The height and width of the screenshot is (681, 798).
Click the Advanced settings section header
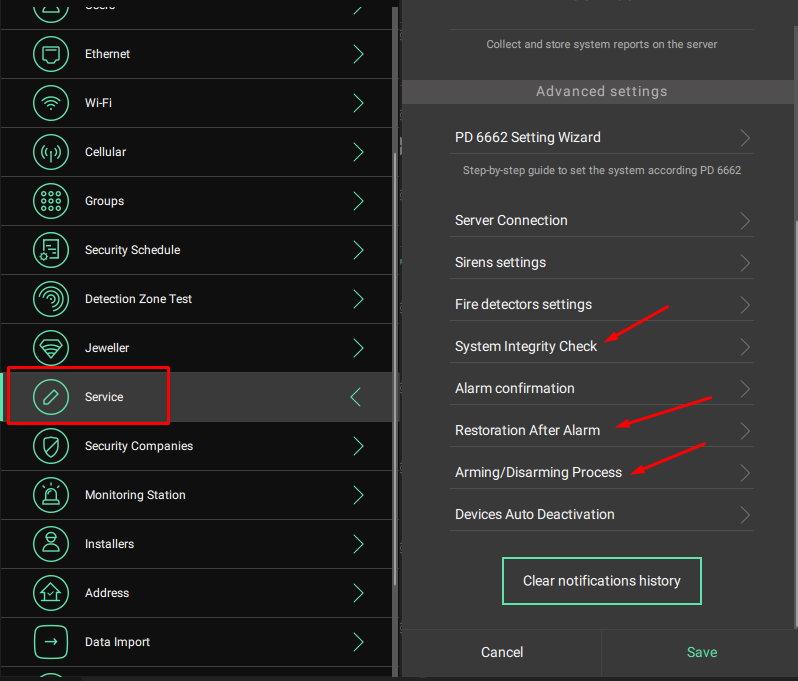click(x=598, y=92)
